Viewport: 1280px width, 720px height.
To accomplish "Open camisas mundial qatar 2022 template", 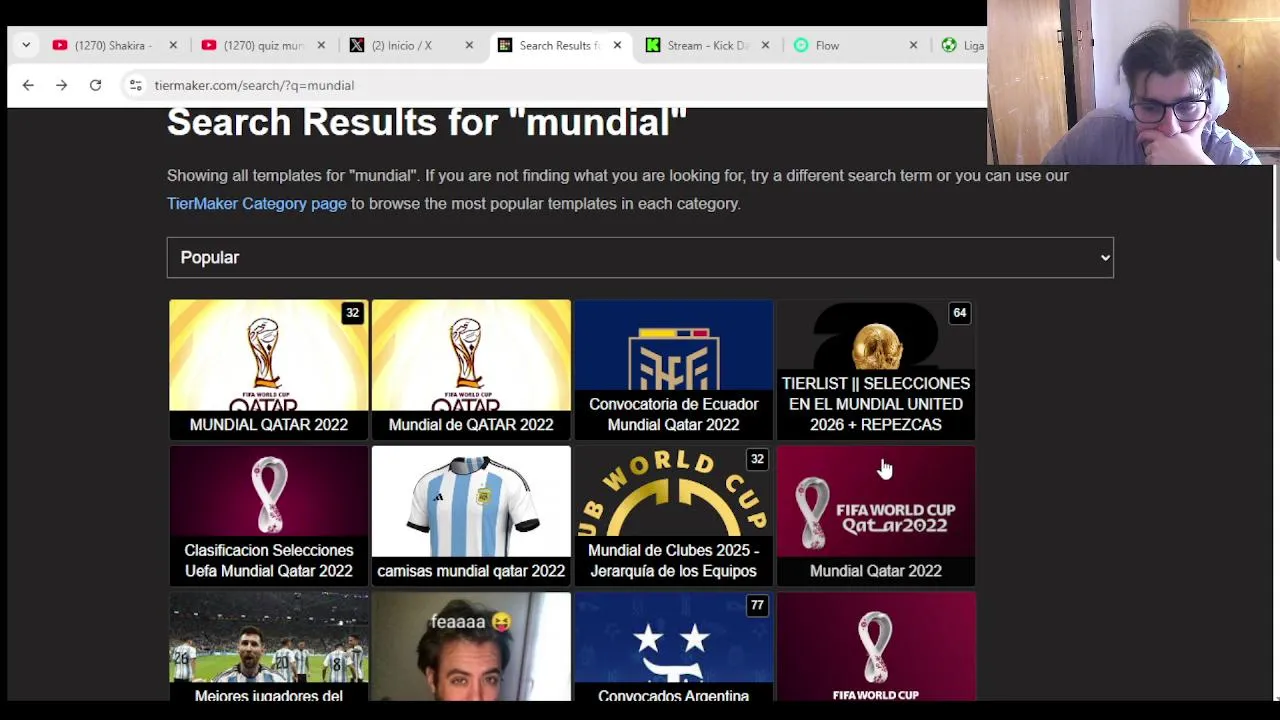I will click(x=471, y=515).
